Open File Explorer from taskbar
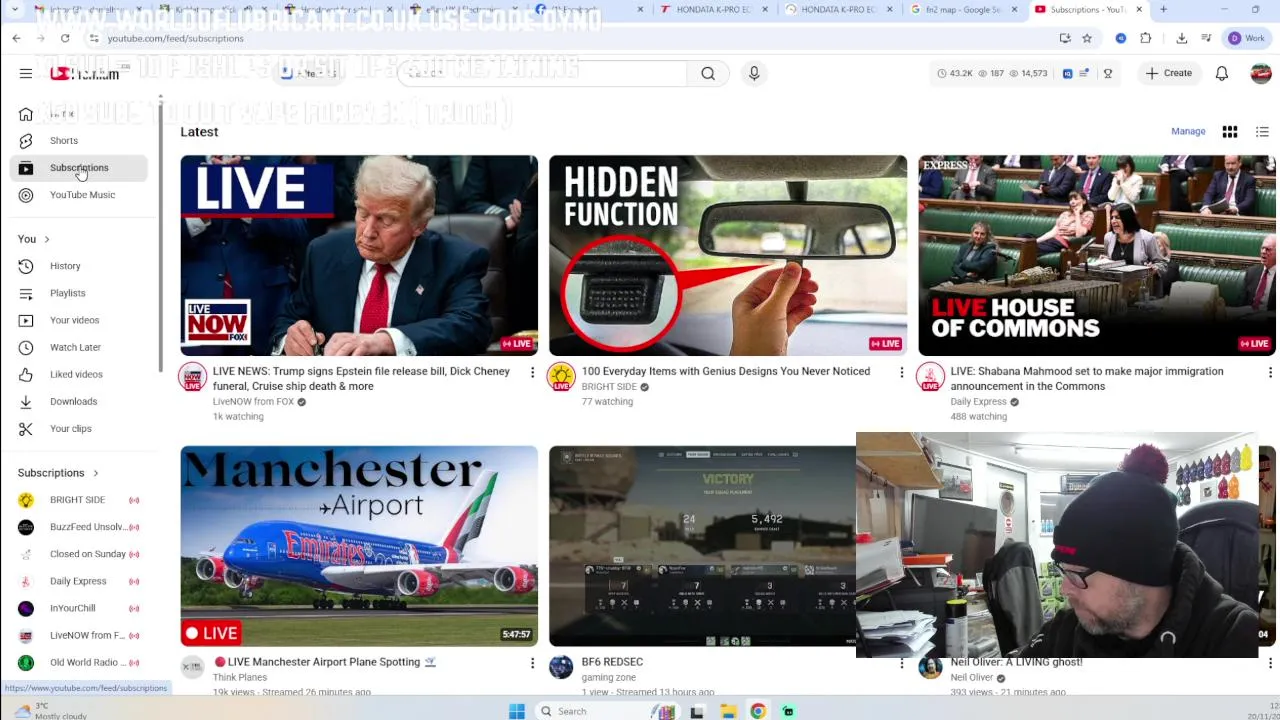This screenshot has height=720, width=1280. (728, 711)
